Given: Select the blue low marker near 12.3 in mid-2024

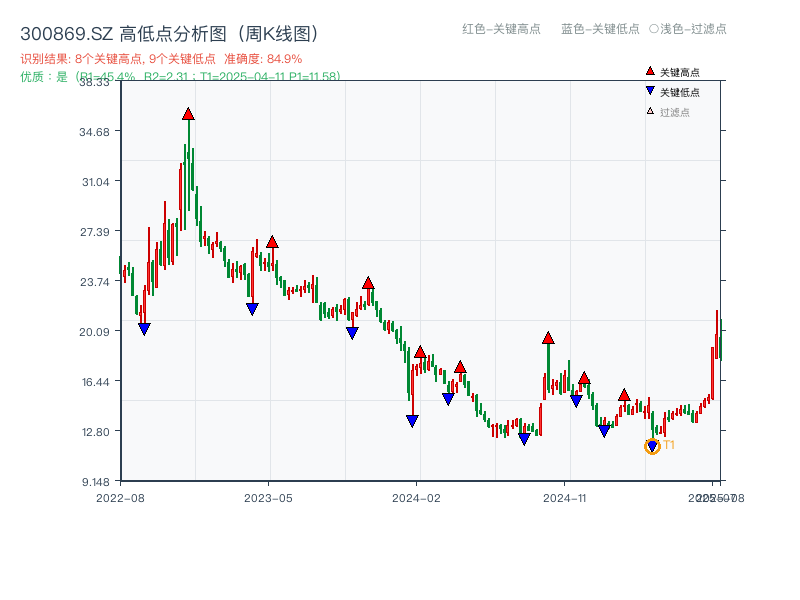Looking at the screenshot, I should tap(524, 439).
